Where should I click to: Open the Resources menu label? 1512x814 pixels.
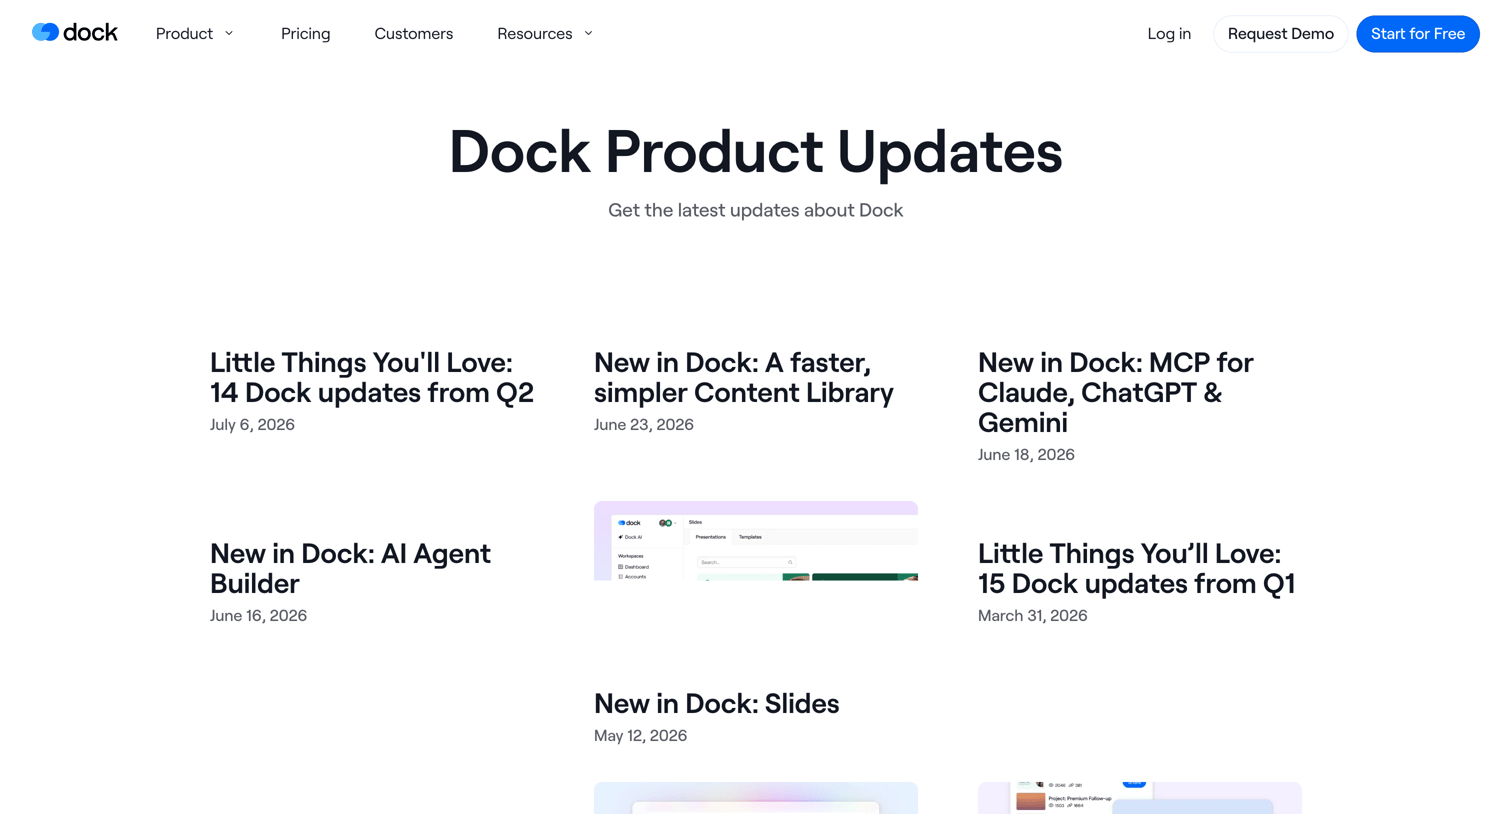[x=534, y=34]
